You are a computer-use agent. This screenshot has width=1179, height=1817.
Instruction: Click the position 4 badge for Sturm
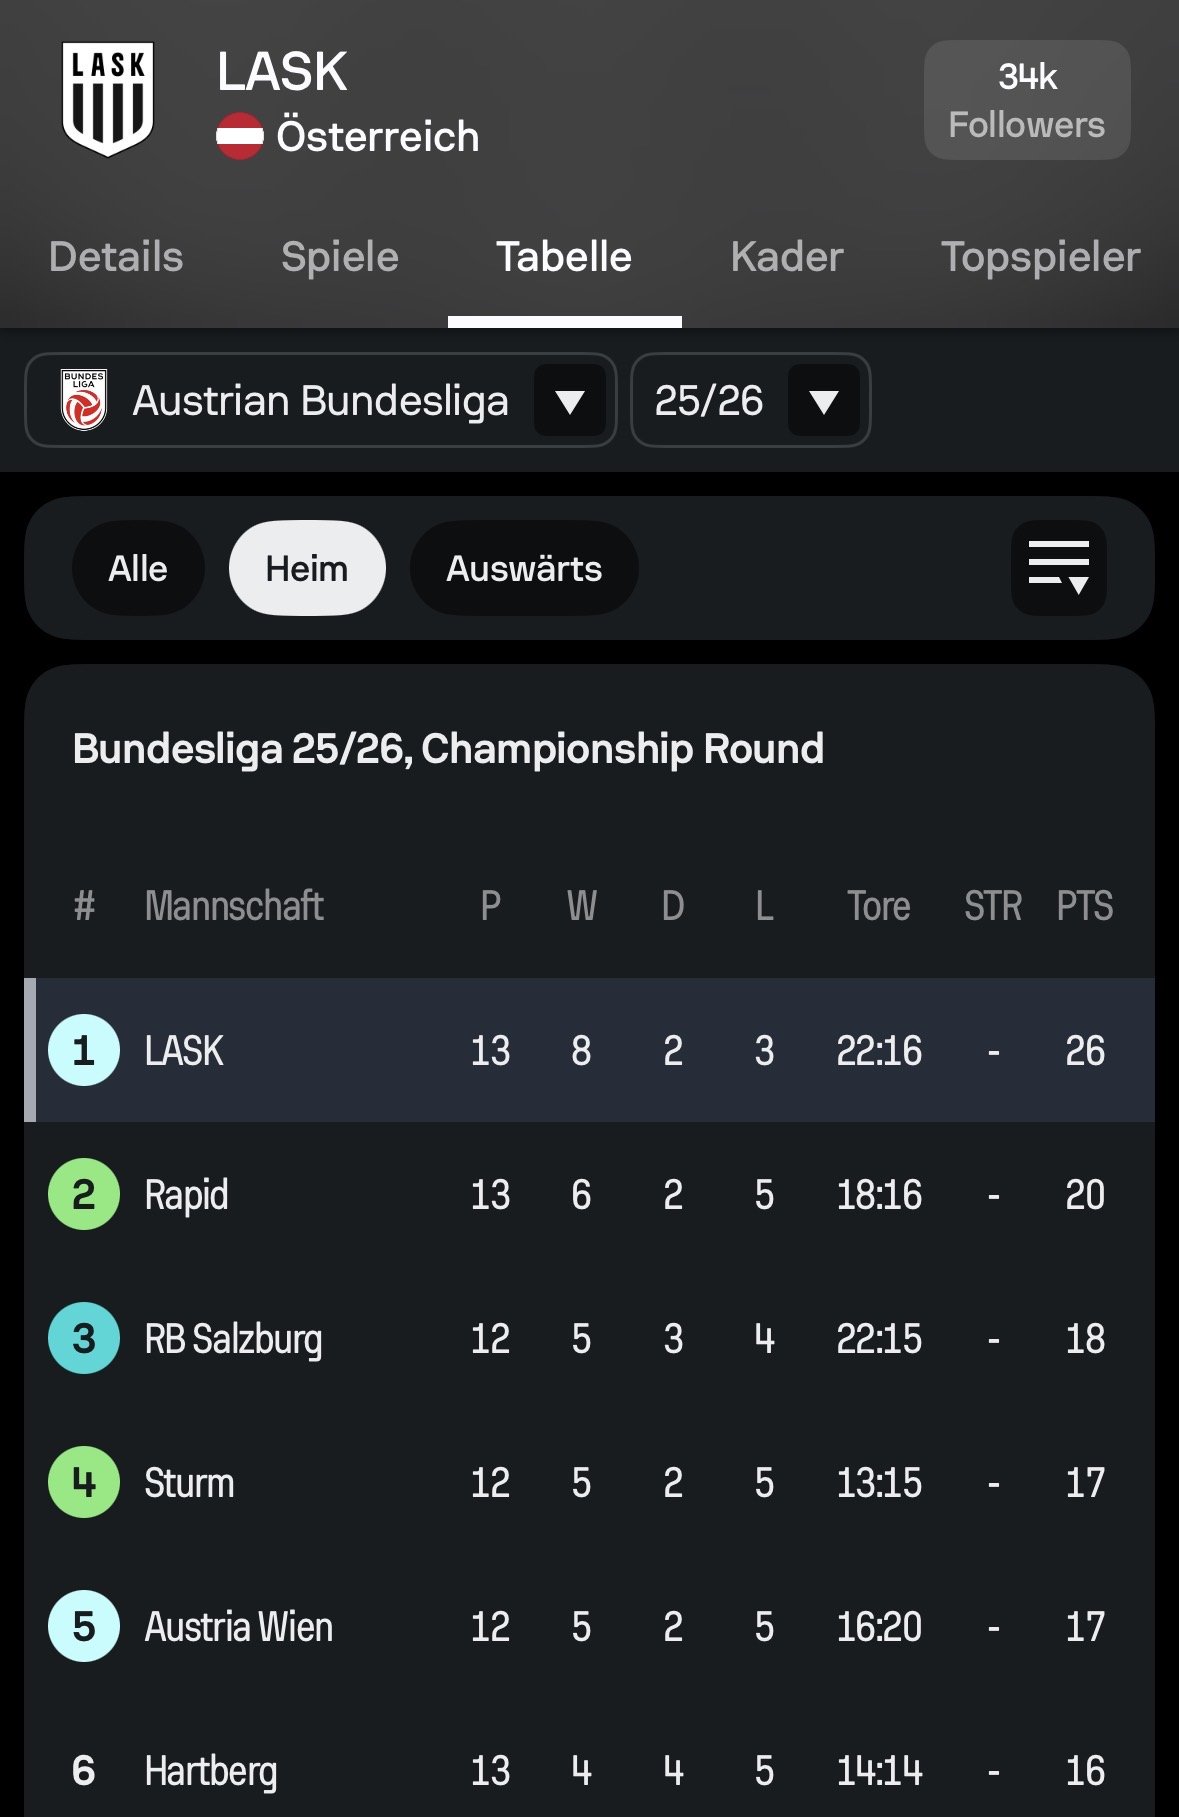click(84, 1482)
